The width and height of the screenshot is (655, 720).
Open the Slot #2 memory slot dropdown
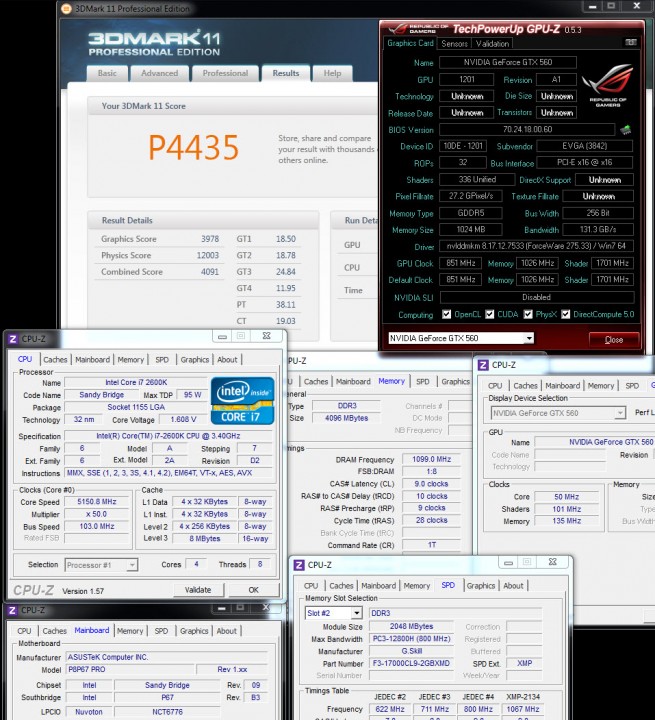356,613
